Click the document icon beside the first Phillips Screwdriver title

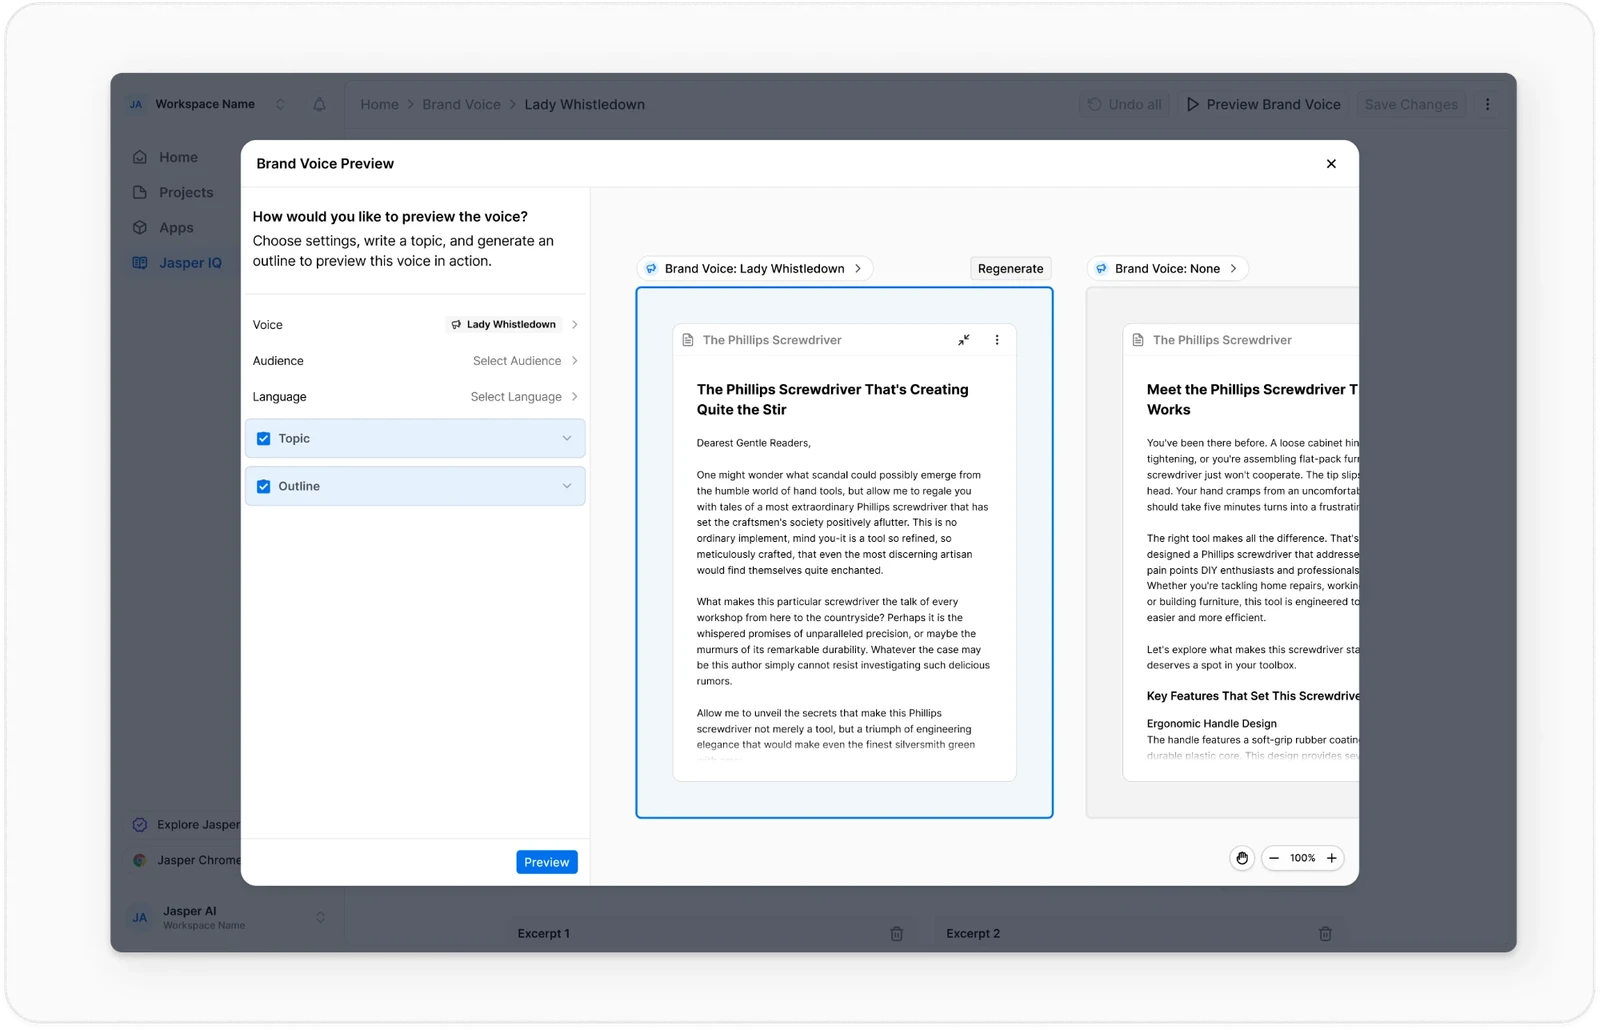click(x=688, y=340)
